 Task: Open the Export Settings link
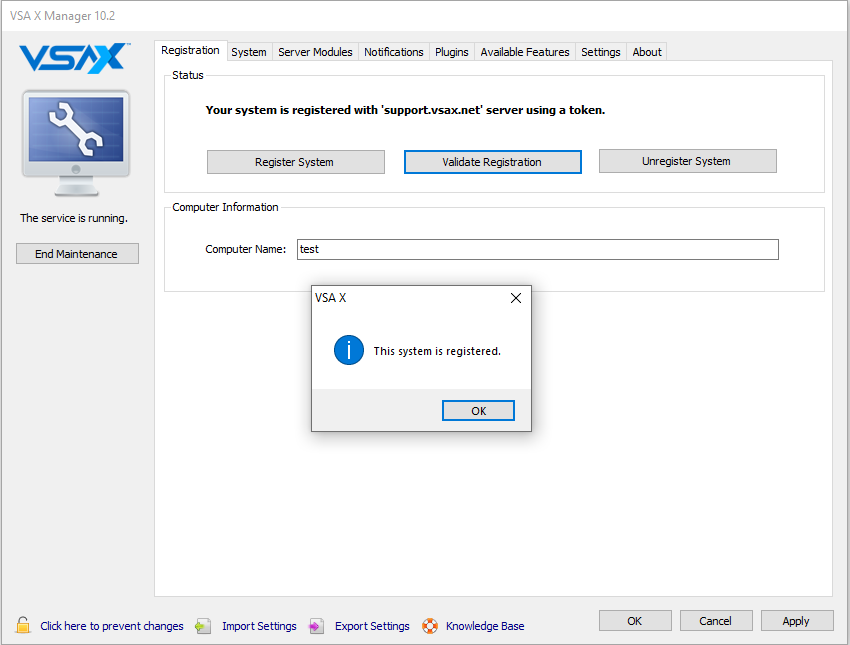[372, 626]
